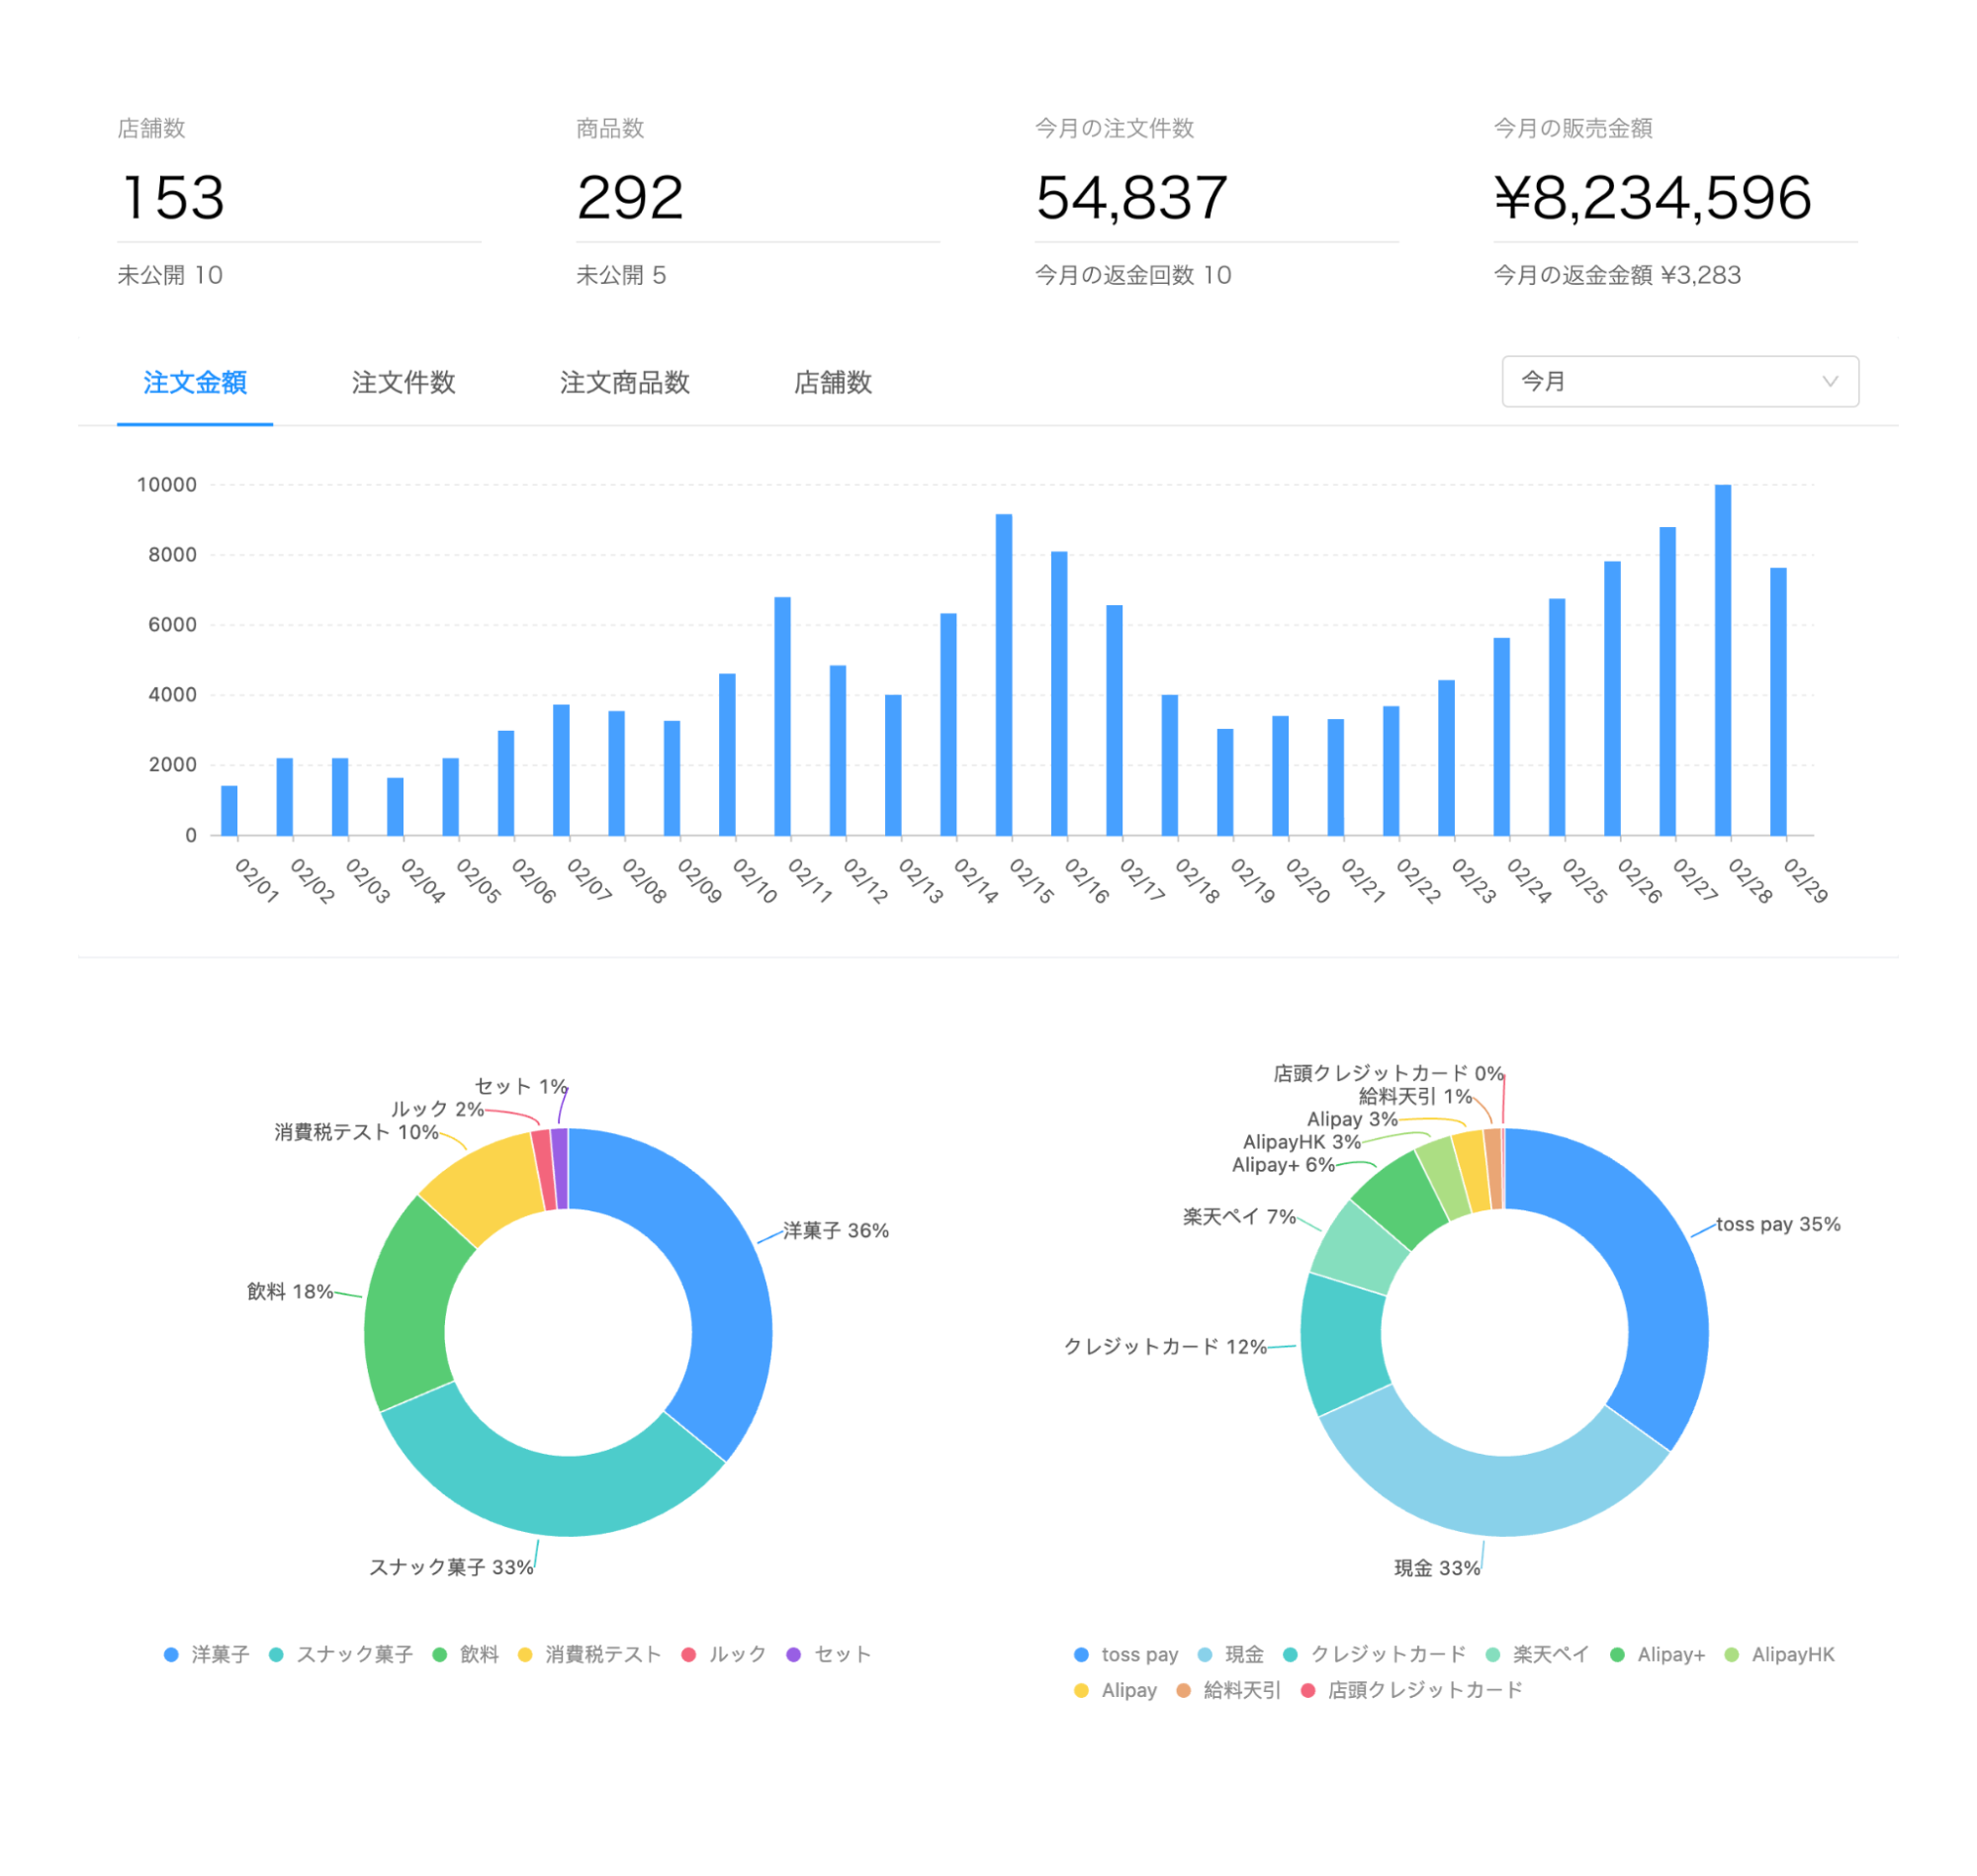The image size is (1977, 1876).
Task: Toggle スナック菓子 legend item
Action: tap(341, 1654)
